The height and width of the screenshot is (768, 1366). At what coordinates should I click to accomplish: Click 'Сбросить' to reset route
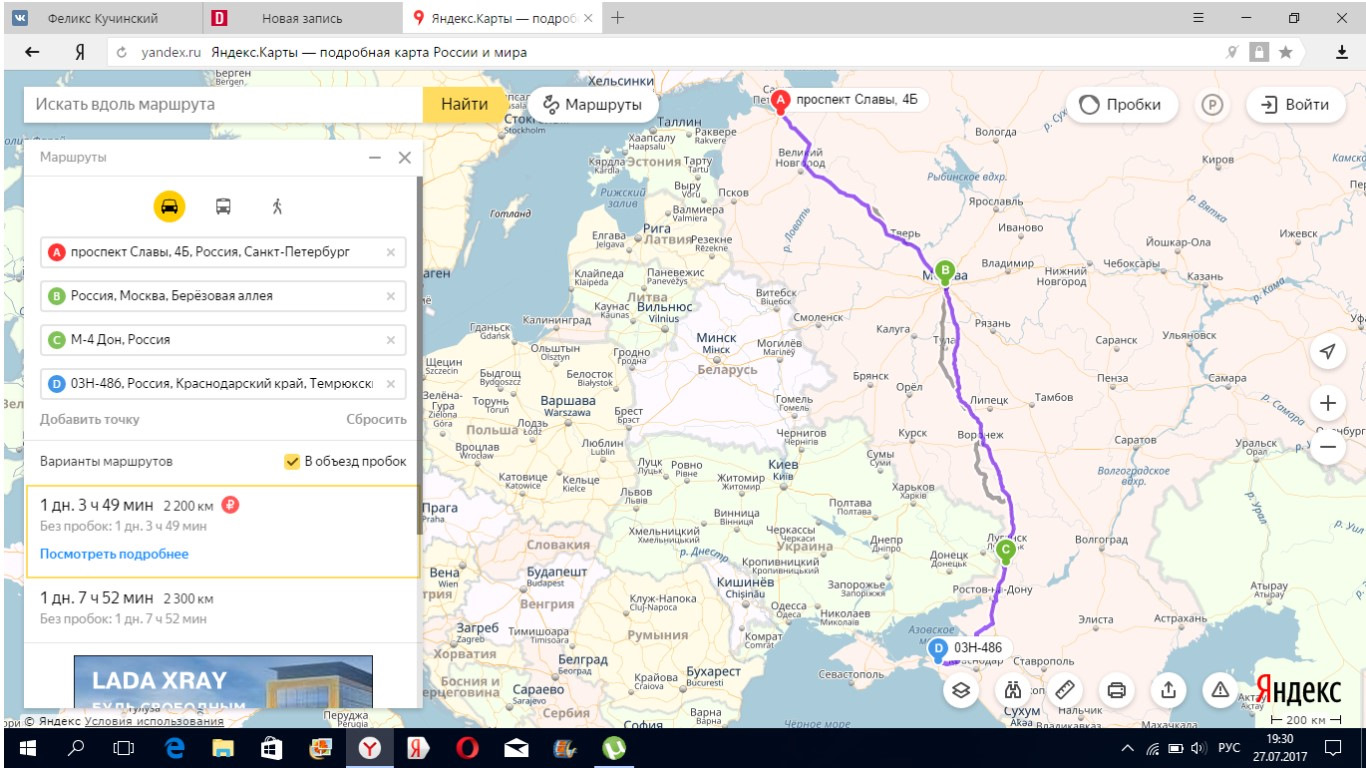(377, 419)
